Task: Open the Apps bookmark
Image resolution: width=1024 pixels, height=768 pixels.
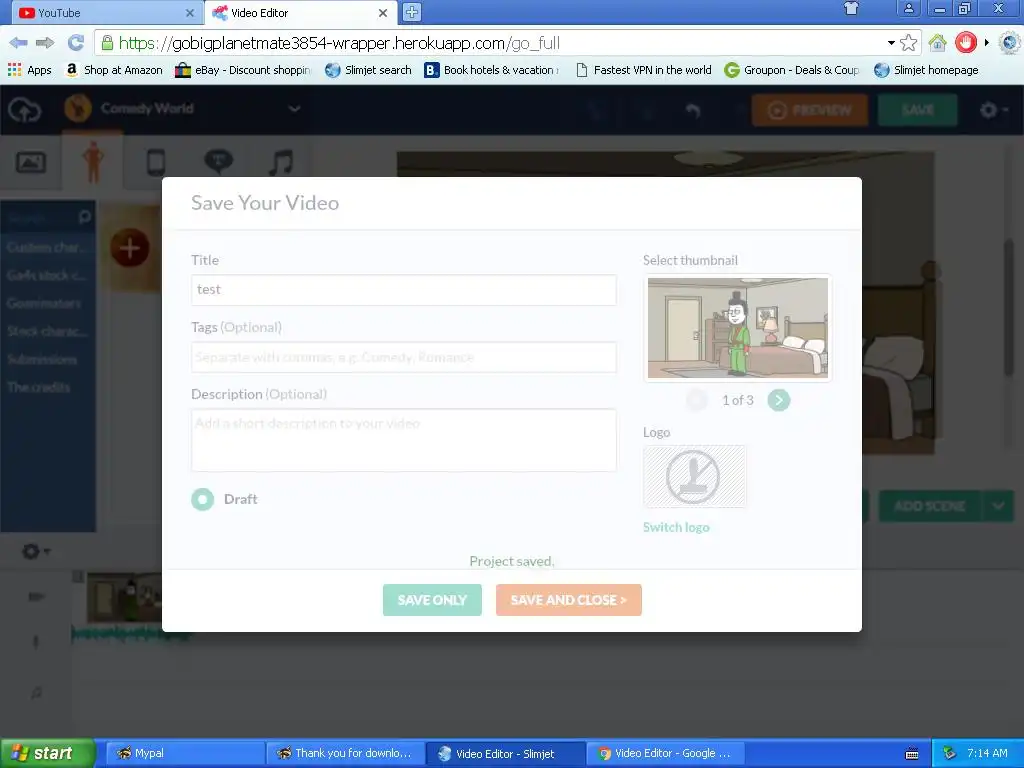Action: click(29, 70)
